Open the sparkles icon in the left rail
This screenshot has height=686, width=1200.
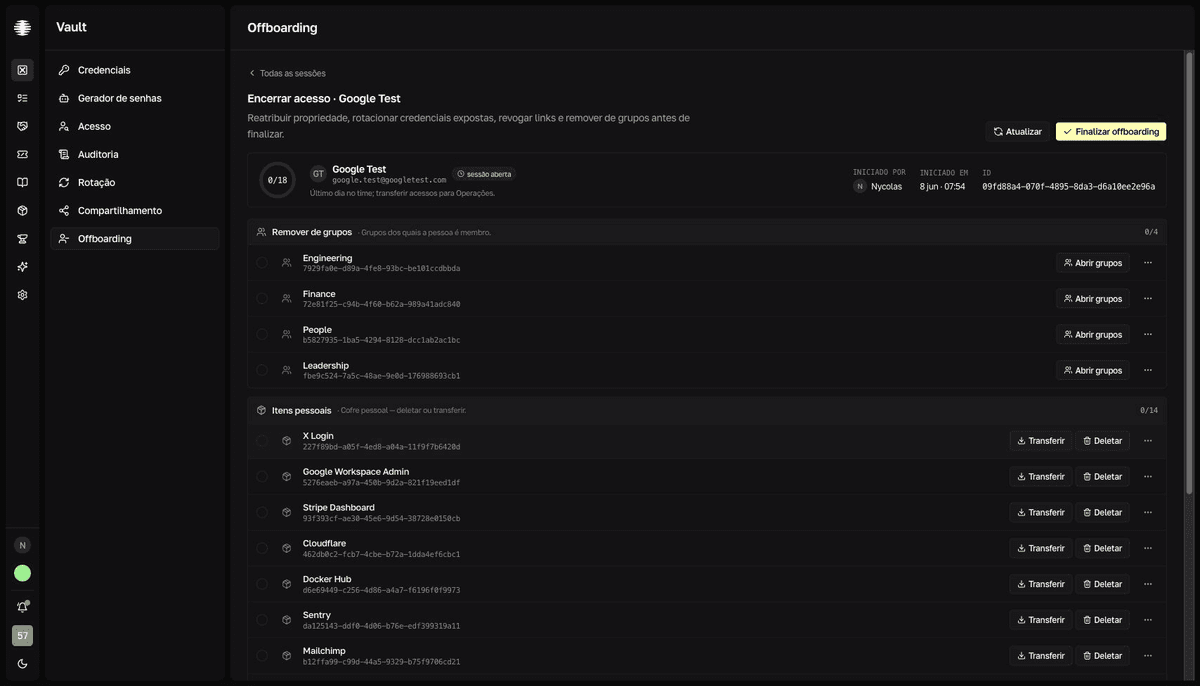22,267
